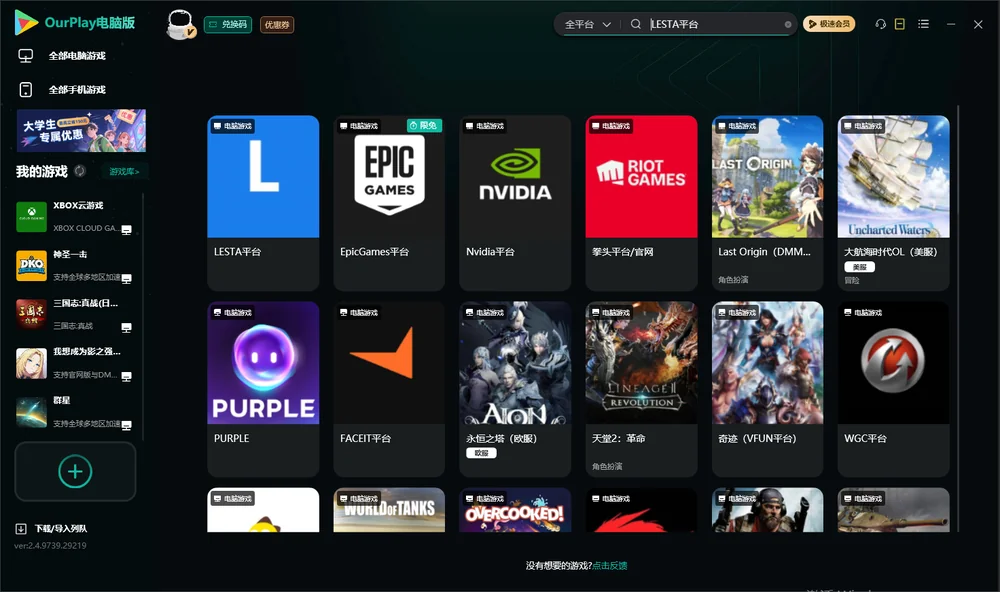Open the 大学生专属优惠 banner
The height and width of the screenshot is (592, 1000).
click(x=81, y=131)
